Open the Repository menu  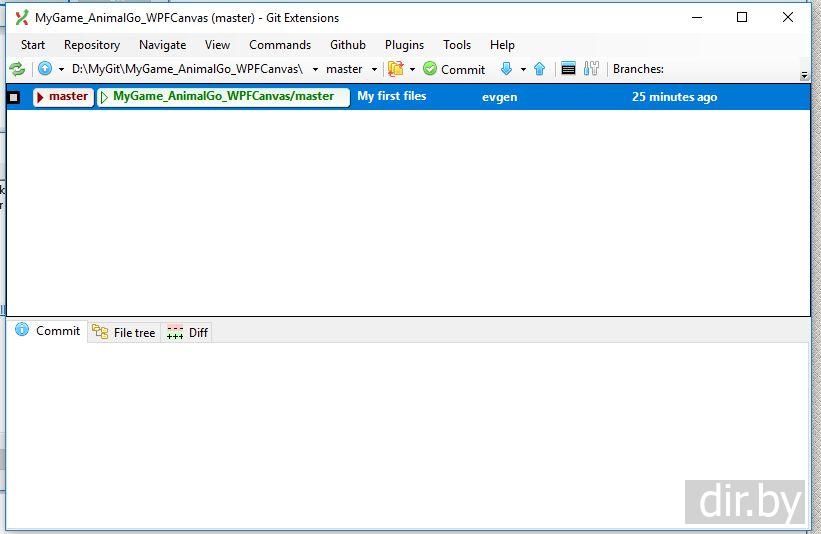point(92,45)
